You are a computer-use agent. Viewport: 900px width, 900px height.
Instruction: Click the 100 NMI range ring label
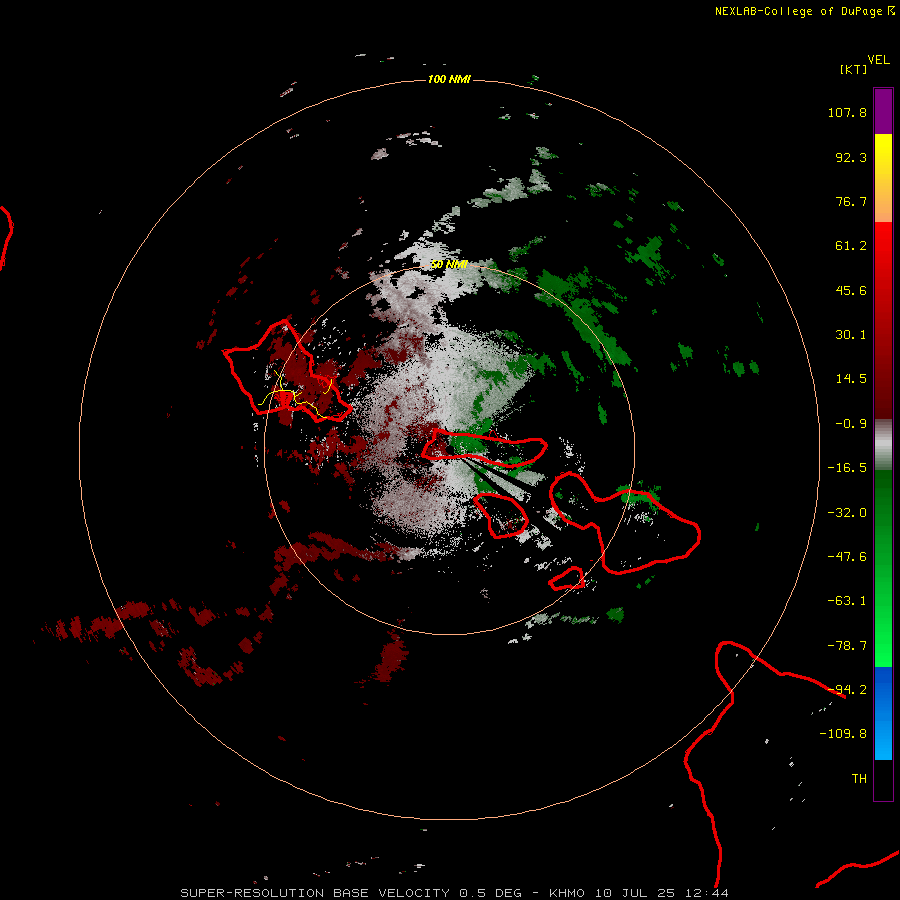(x=449, y=79)
